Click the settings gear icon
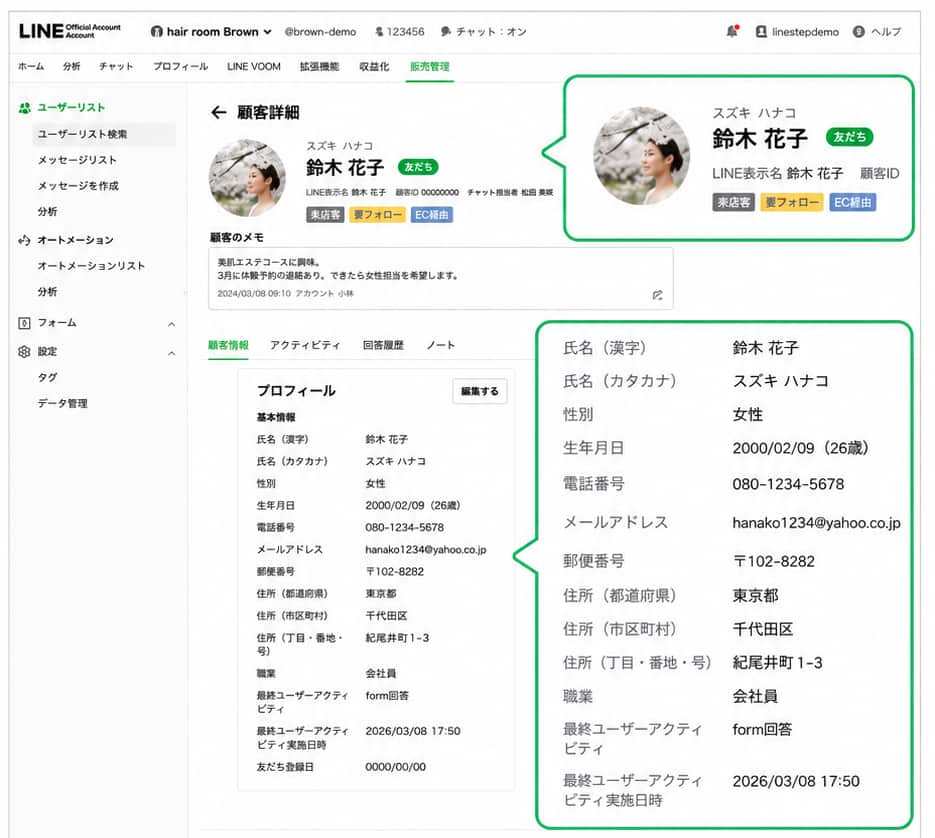This screenshot has width=935, height=838. coord(24,351)
